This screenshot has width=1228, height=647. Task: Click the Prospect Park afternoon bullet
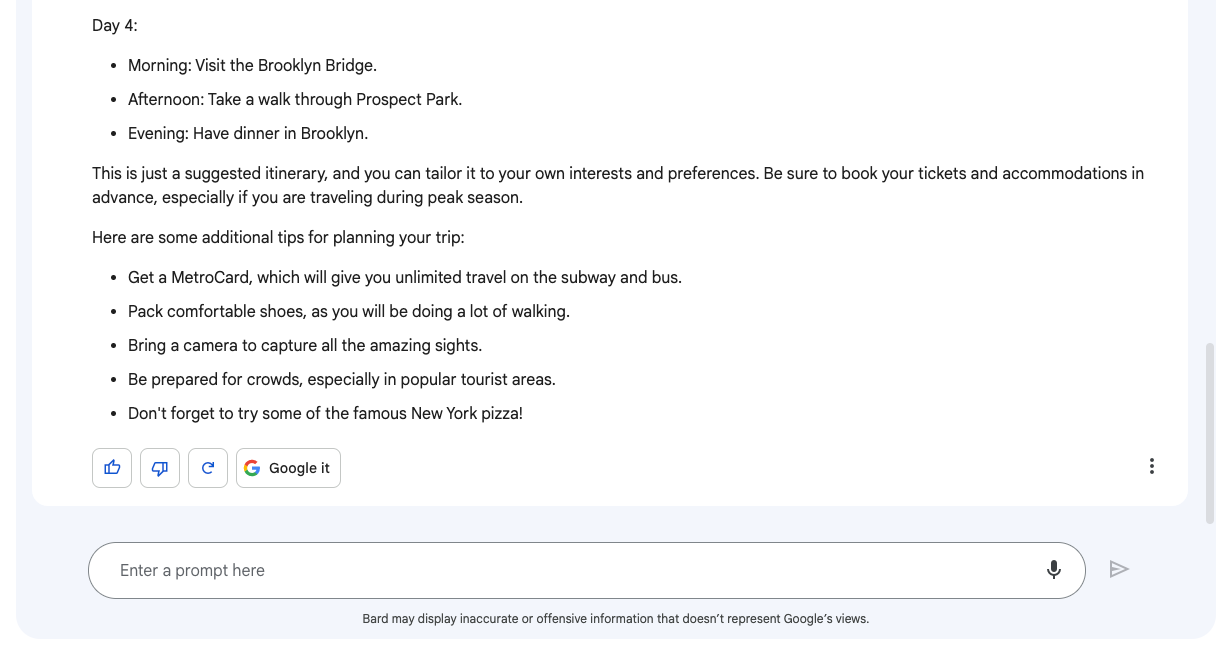(x=295, y=99)
